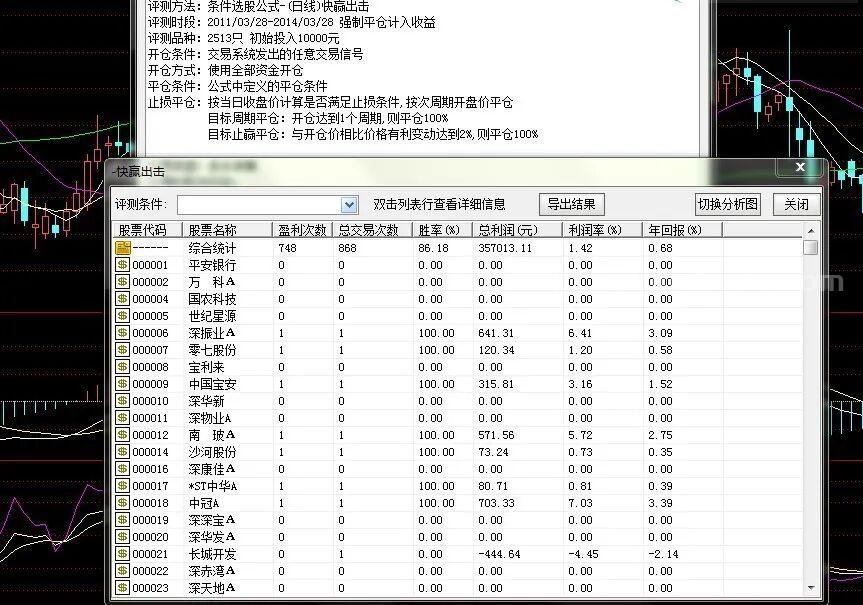Click the coin icon for stock 000001

coord(123,265)
